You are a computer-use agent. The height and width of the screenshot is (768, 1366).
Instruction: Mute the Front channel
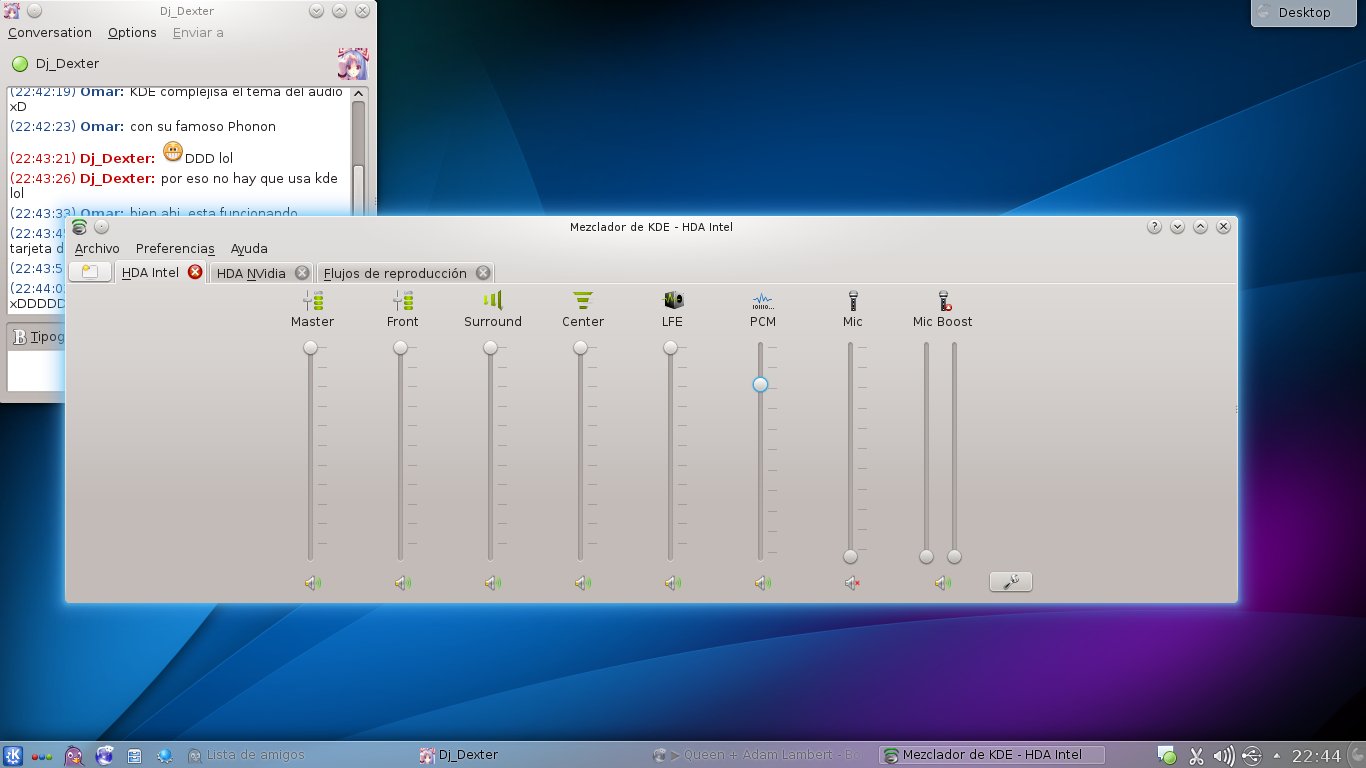(x=403, y=583)
